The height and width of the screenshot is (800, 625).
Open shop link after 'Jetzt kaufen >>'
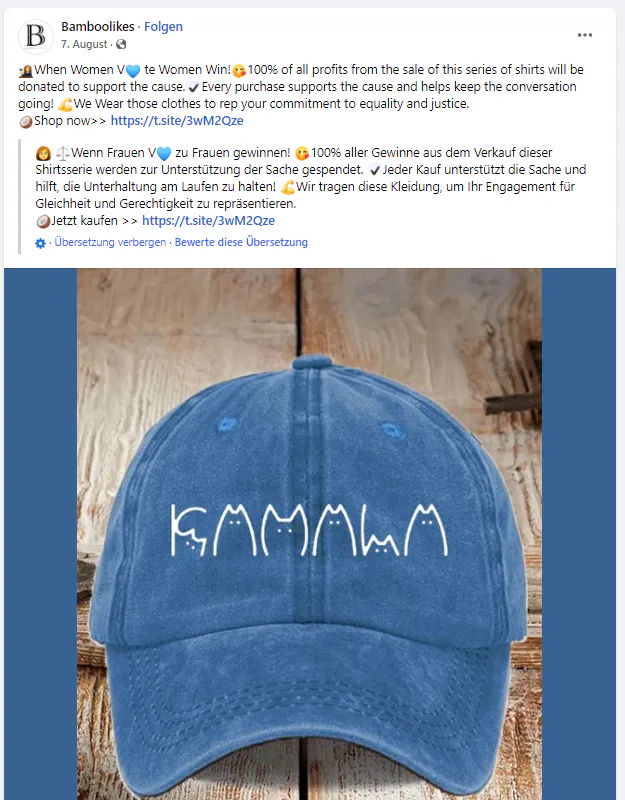click(208, 221)
